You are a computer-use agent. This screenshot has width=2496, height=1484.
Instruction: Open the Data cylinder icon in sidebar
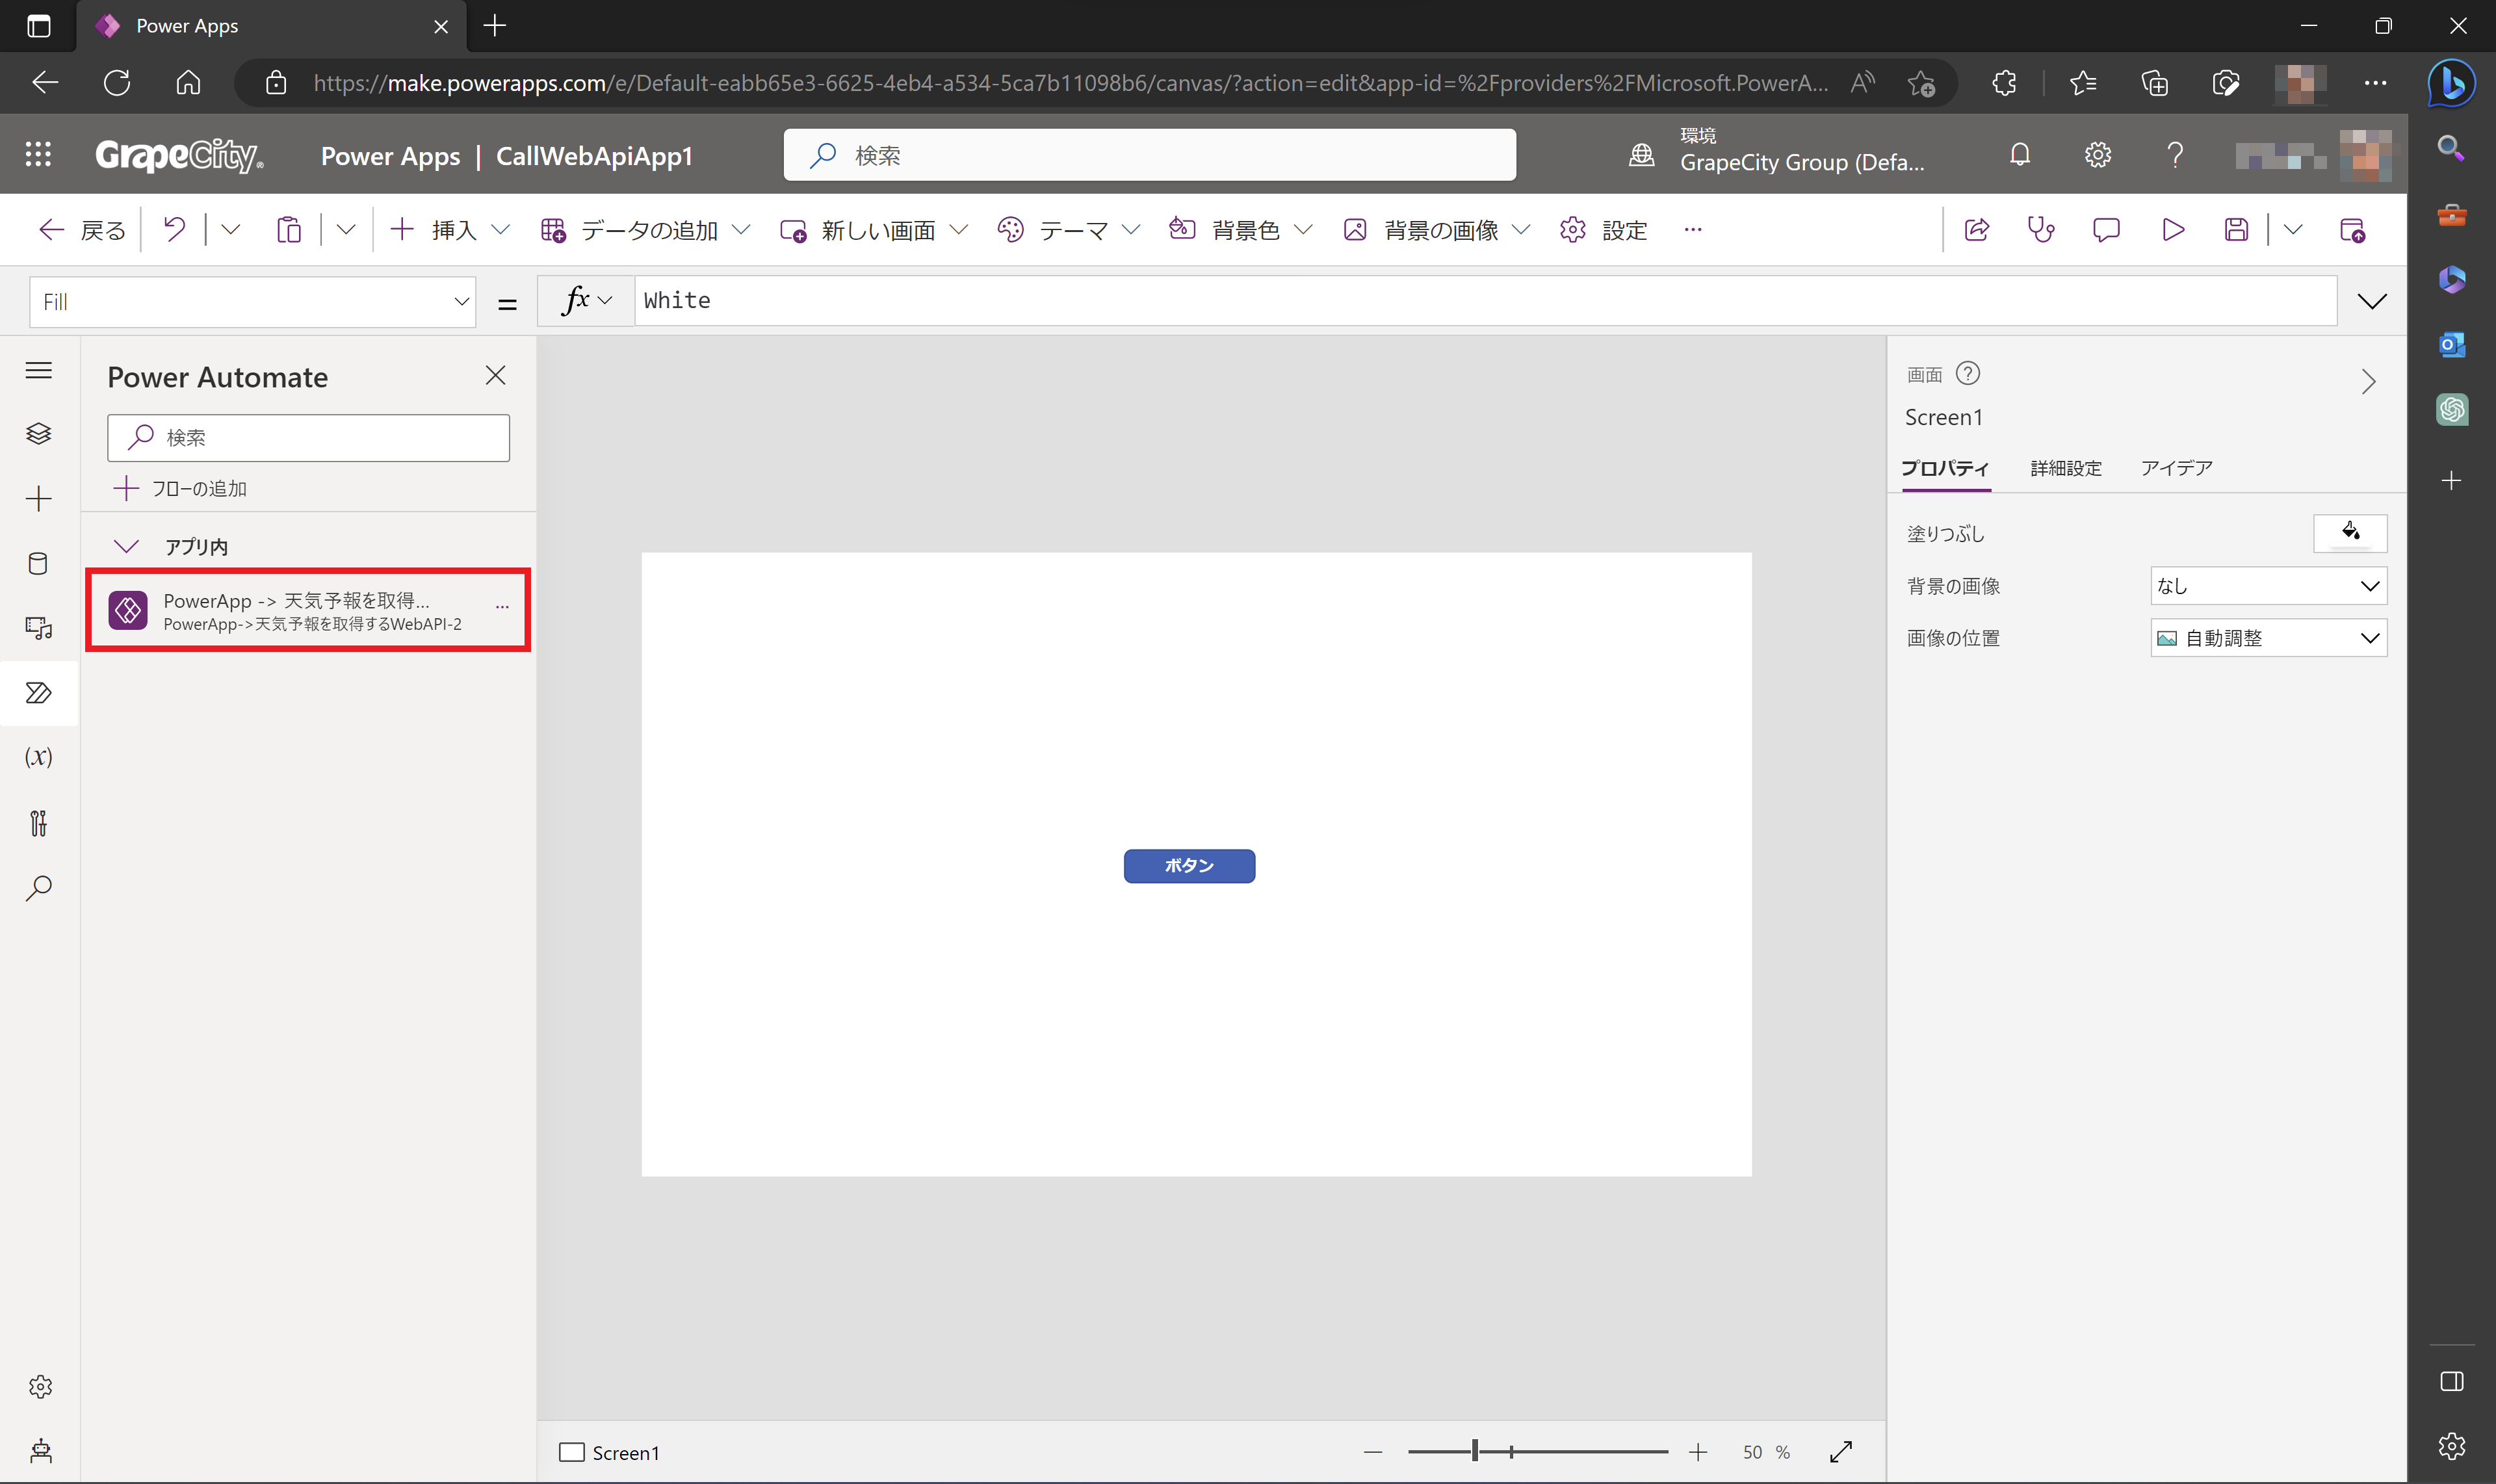click(38, 563)
